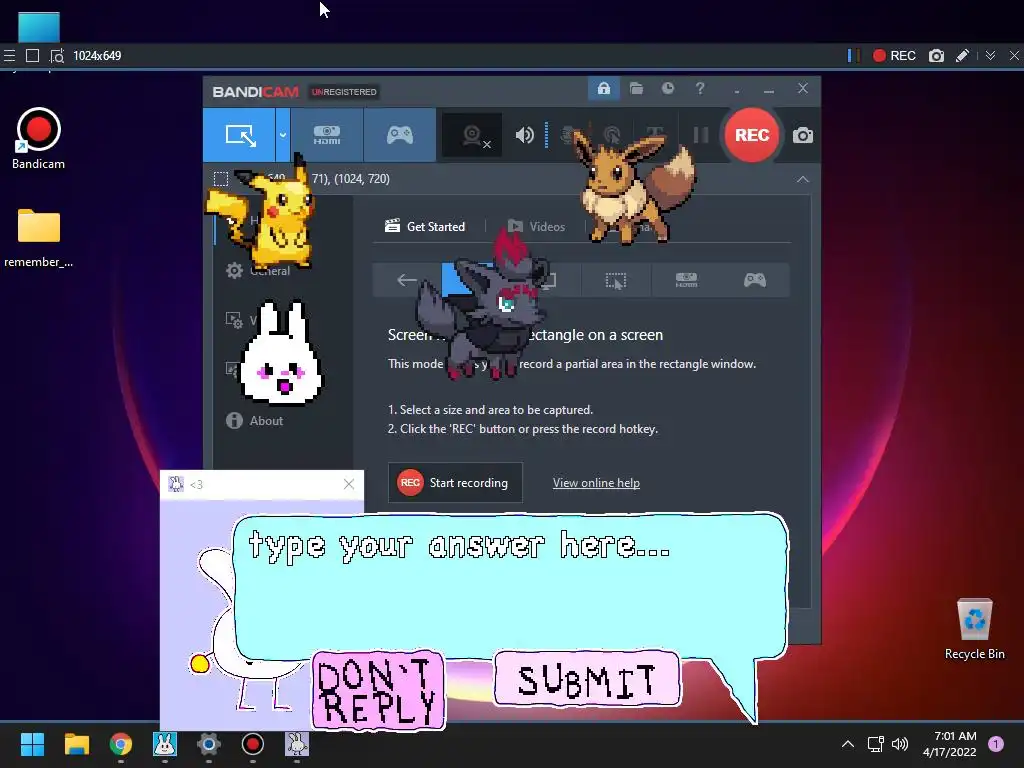Select the Bandicam desktop shortcut
Viewport: 1024px width, 768px height.
[39, 139]
